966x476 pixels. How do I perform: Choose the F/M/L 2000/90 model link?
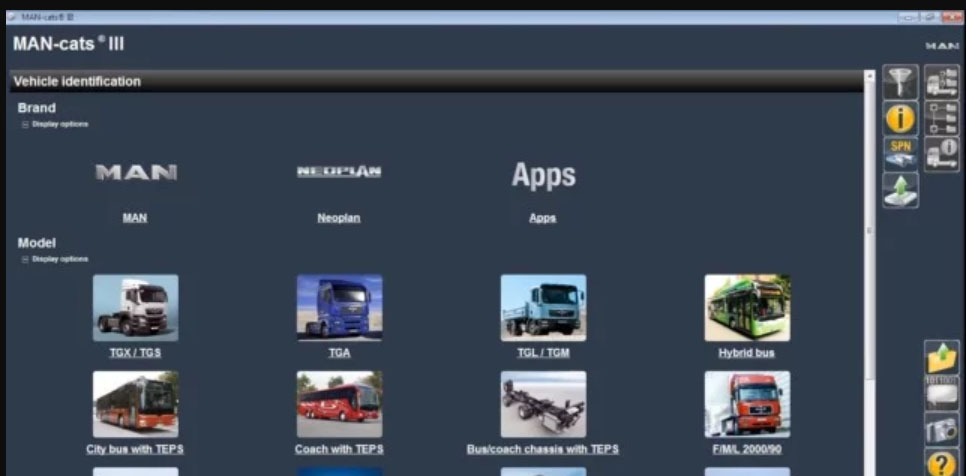point(746,449)
